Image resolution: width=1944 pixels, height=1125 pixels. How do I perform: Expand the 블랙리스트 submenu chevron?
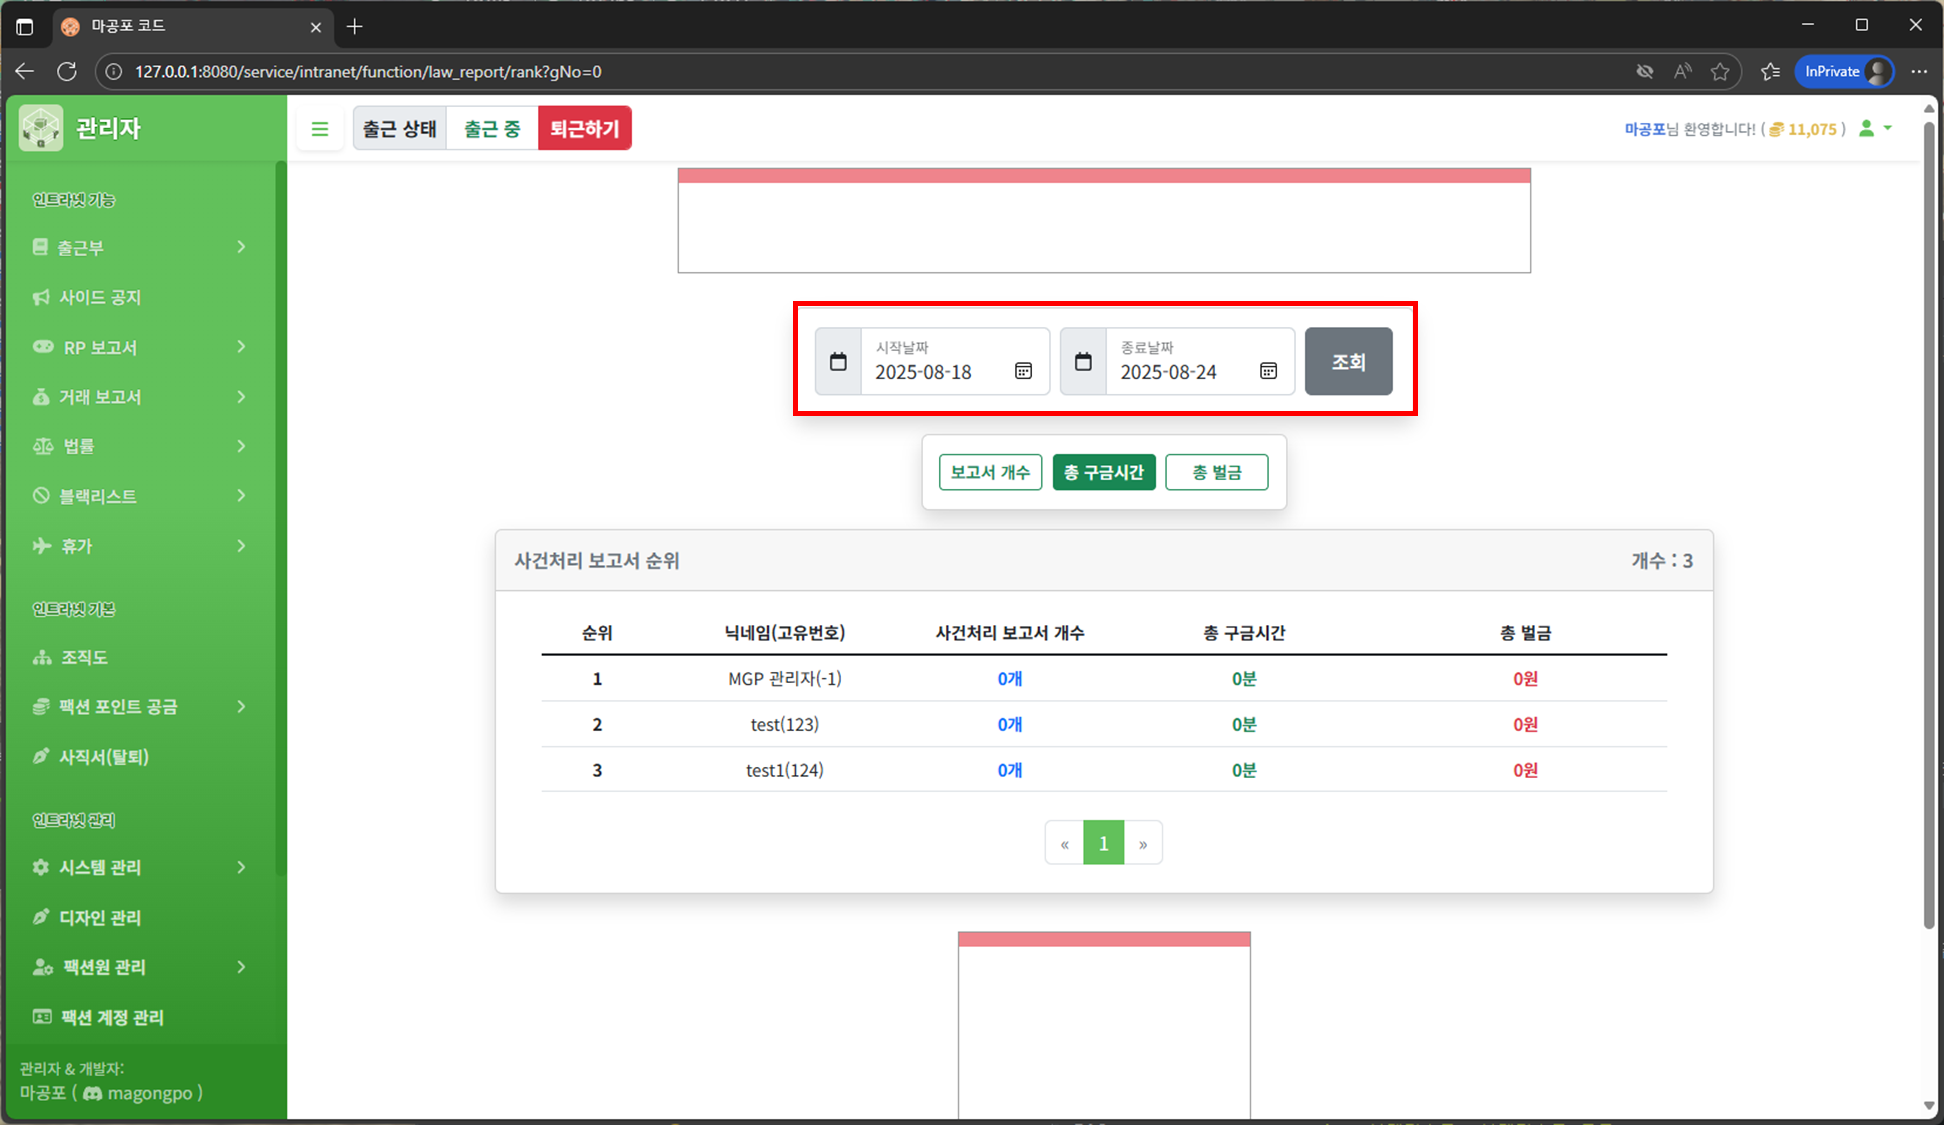click(241, 496)
